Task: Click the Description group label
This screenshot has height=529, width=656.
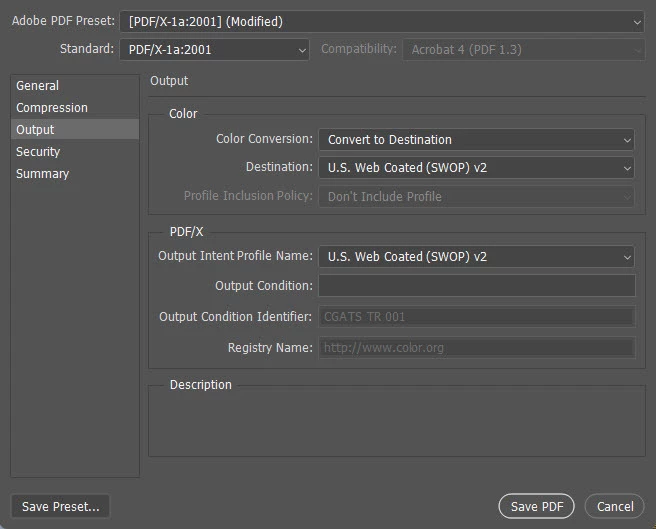Action: [x=200, y=385]
